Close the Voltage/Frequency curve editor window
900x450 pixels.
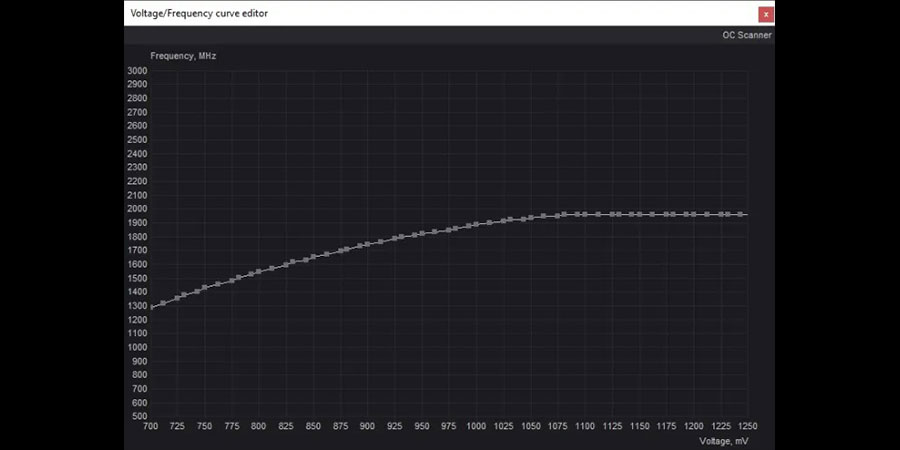point(765,14)
